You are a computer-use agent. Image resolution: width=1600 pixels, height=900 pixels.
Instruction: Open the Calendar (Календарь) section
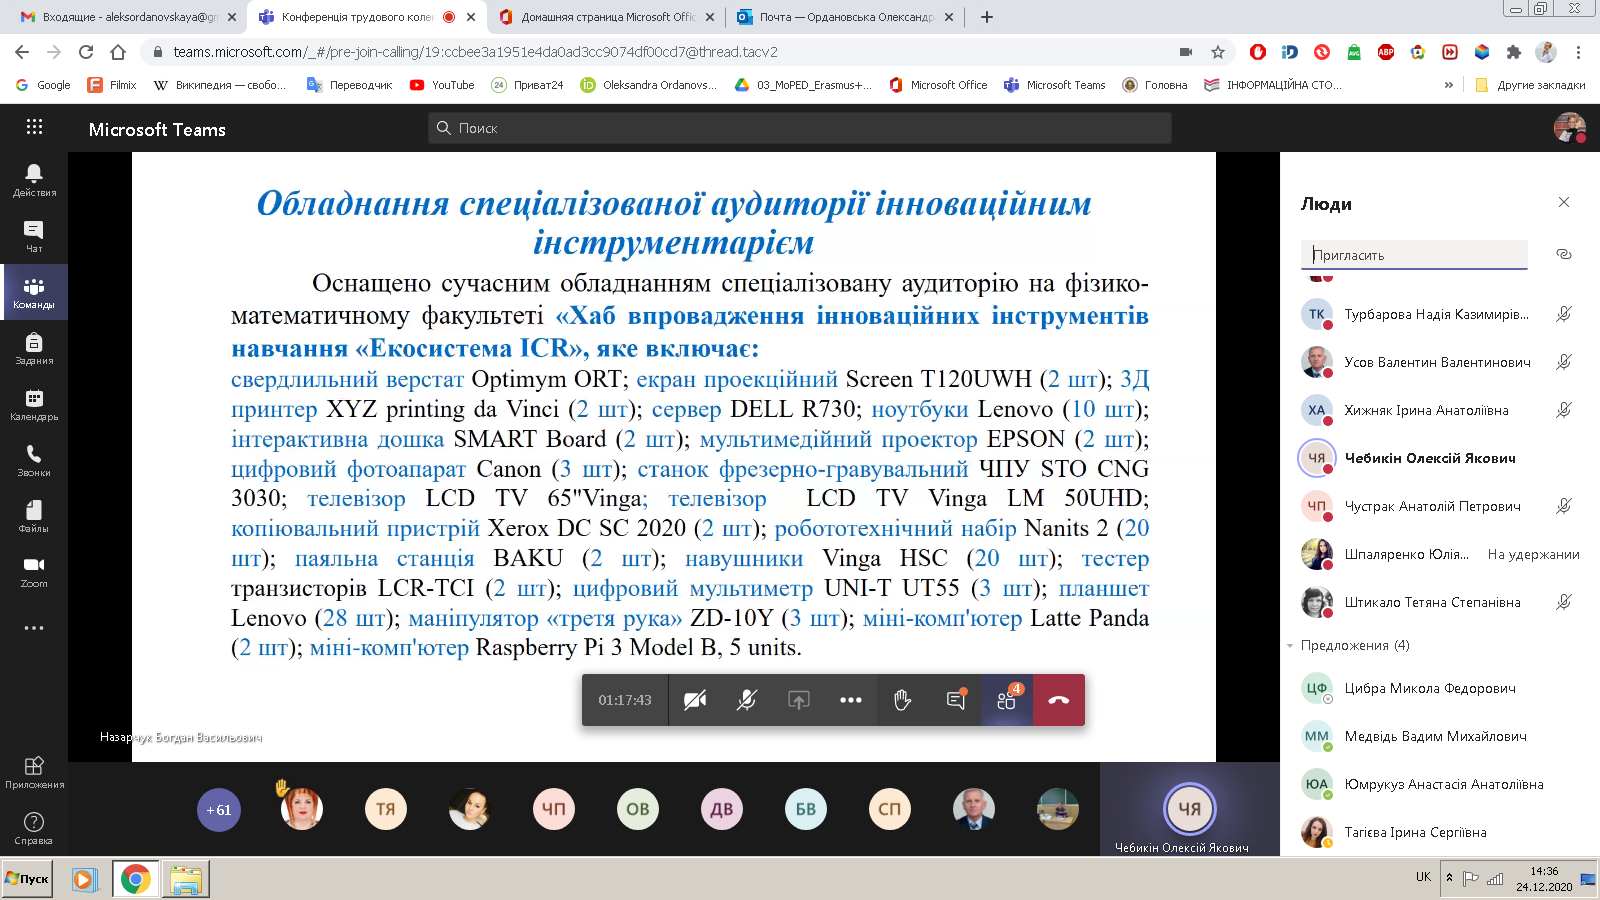pos(34,404)
